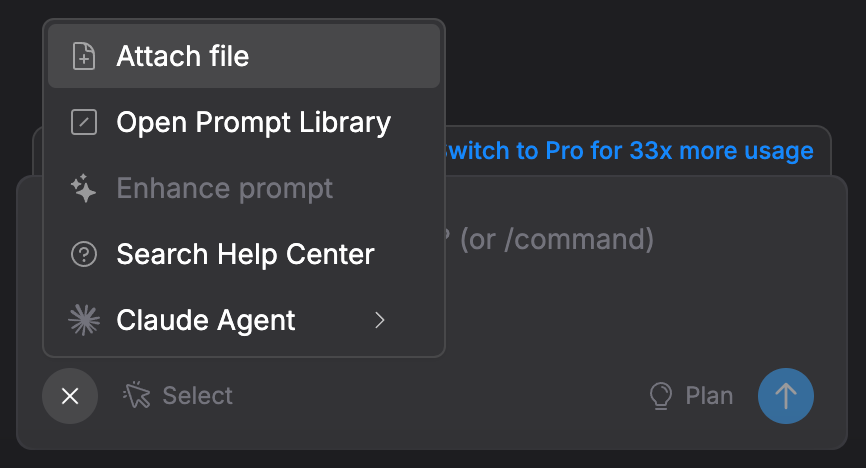This screenshot has height=468, width=866.
Task: Click the Claude Agent starburst icon
Action: (85, 321)
